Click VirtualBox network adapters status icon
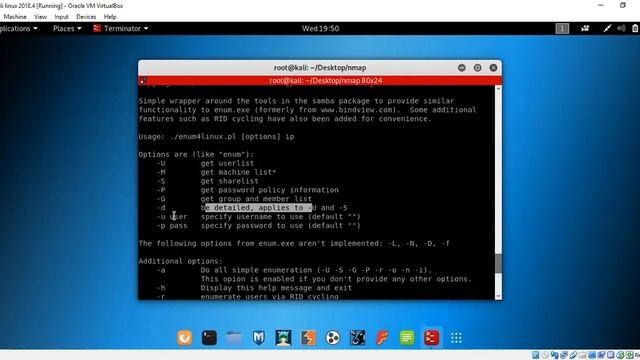This screenshot has width=640, height=360. 564,355
